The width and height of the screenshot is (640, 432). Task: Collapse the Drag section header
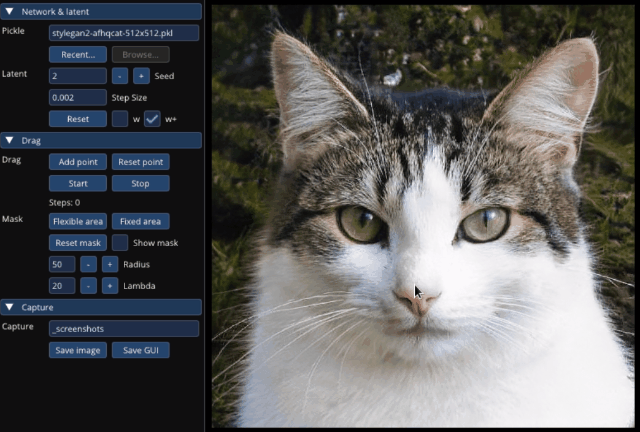click(x=9, y=140)
